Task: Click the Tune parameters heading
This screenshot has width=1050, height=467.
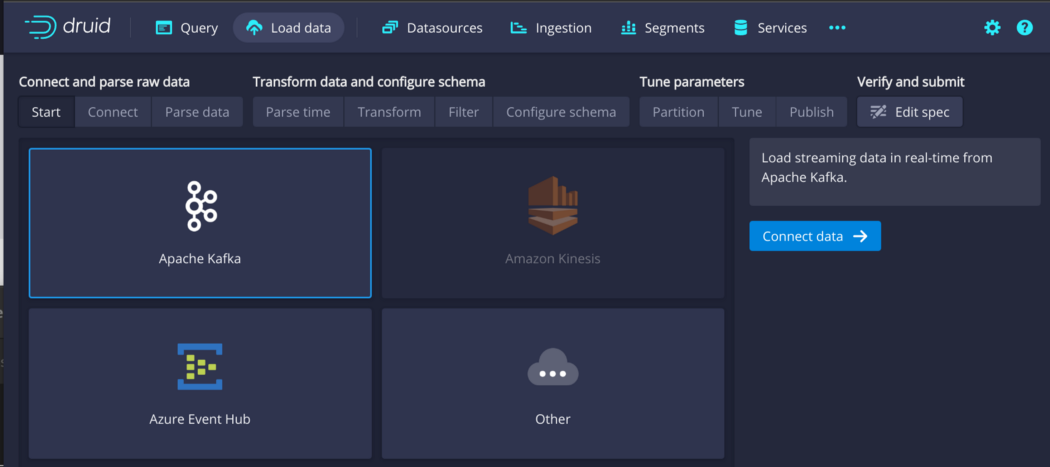Action: tap(692, 82)
